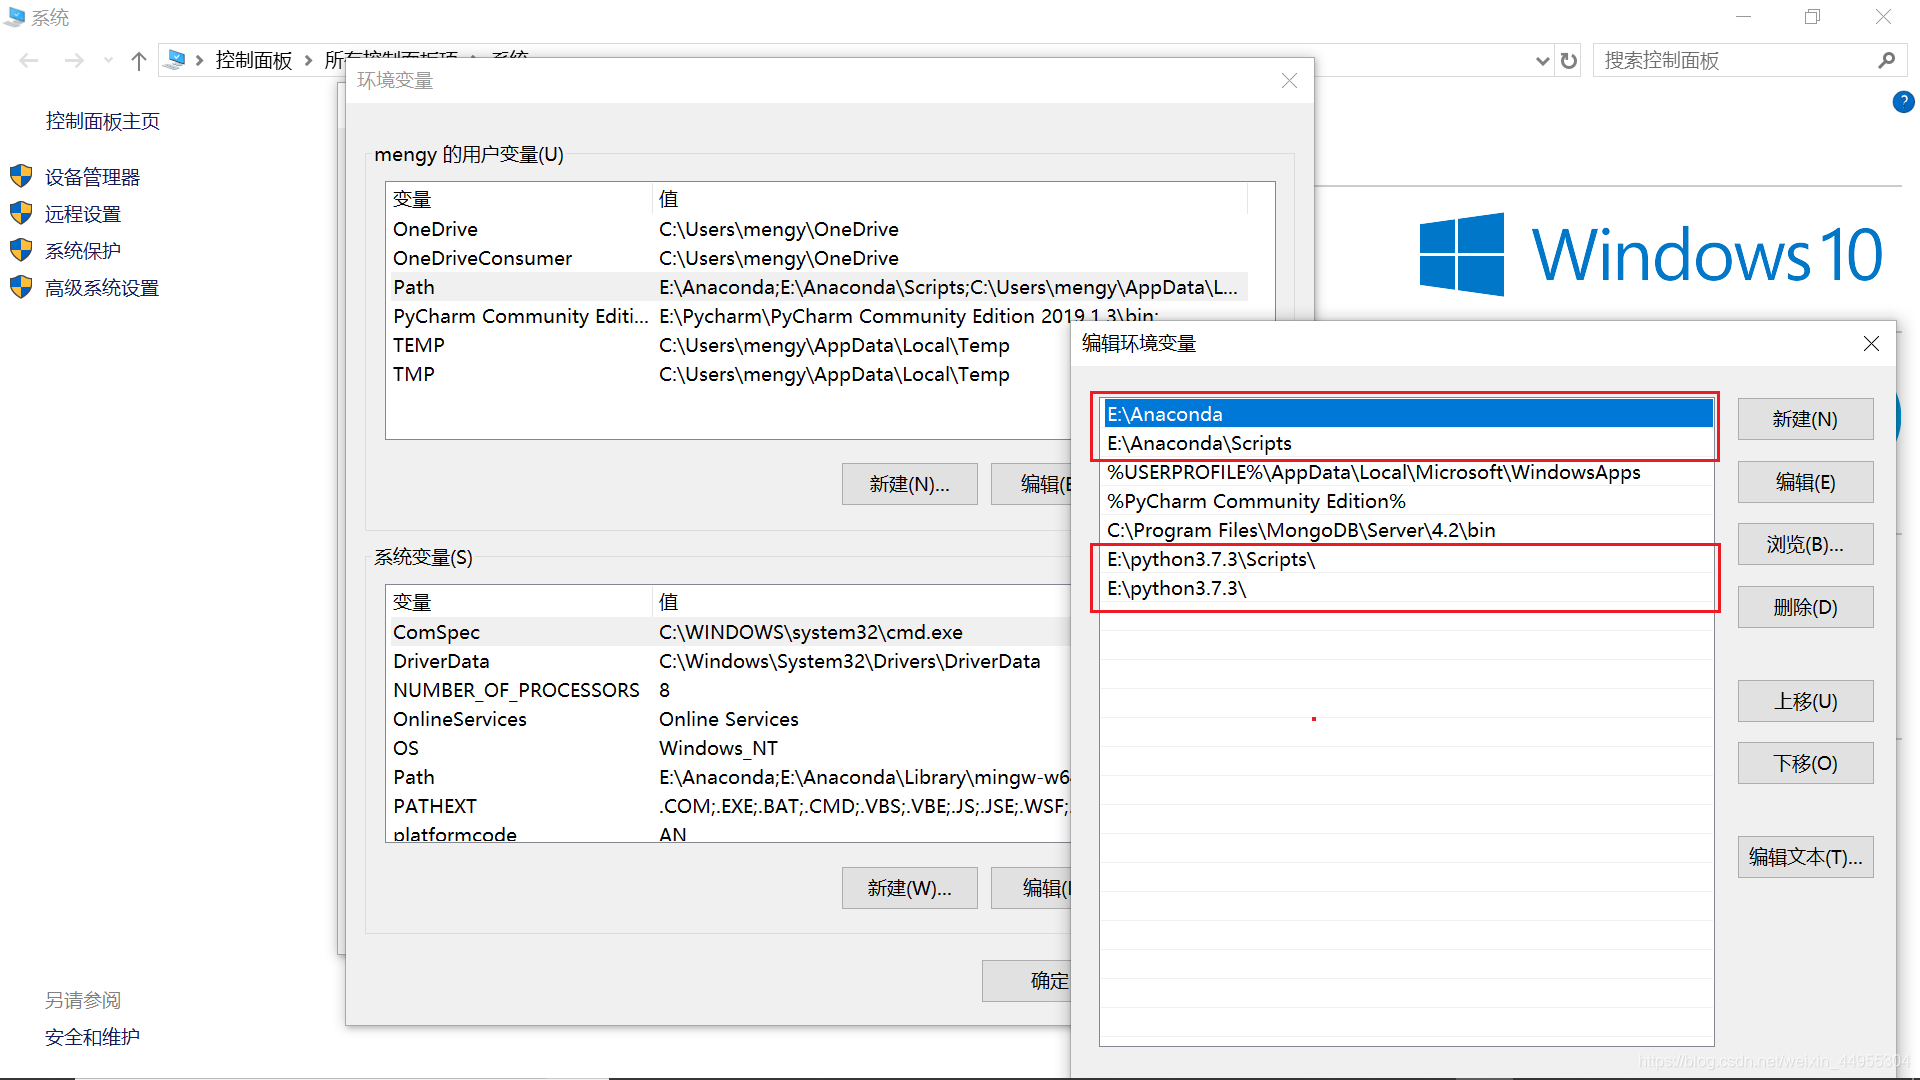Viewport: 1920px width, 1080px height.
Task: Close the 编辑环境变量 dialog
Action: pyautogui.click(x=1871, y=344)
